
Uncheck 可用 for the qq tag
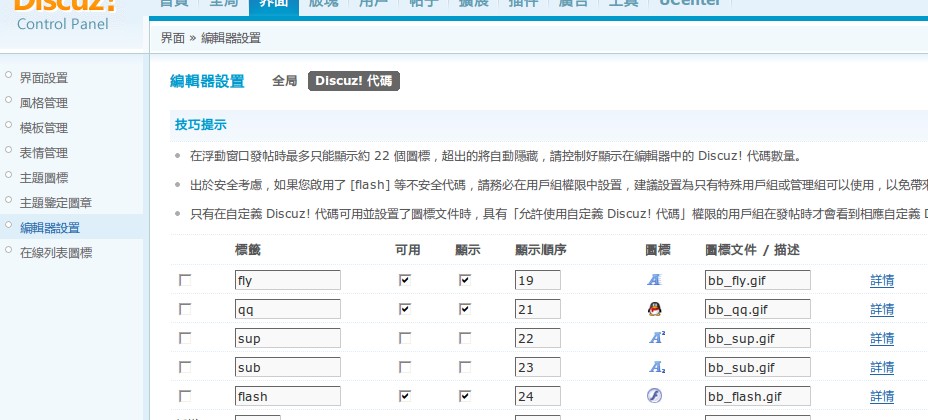405,309
